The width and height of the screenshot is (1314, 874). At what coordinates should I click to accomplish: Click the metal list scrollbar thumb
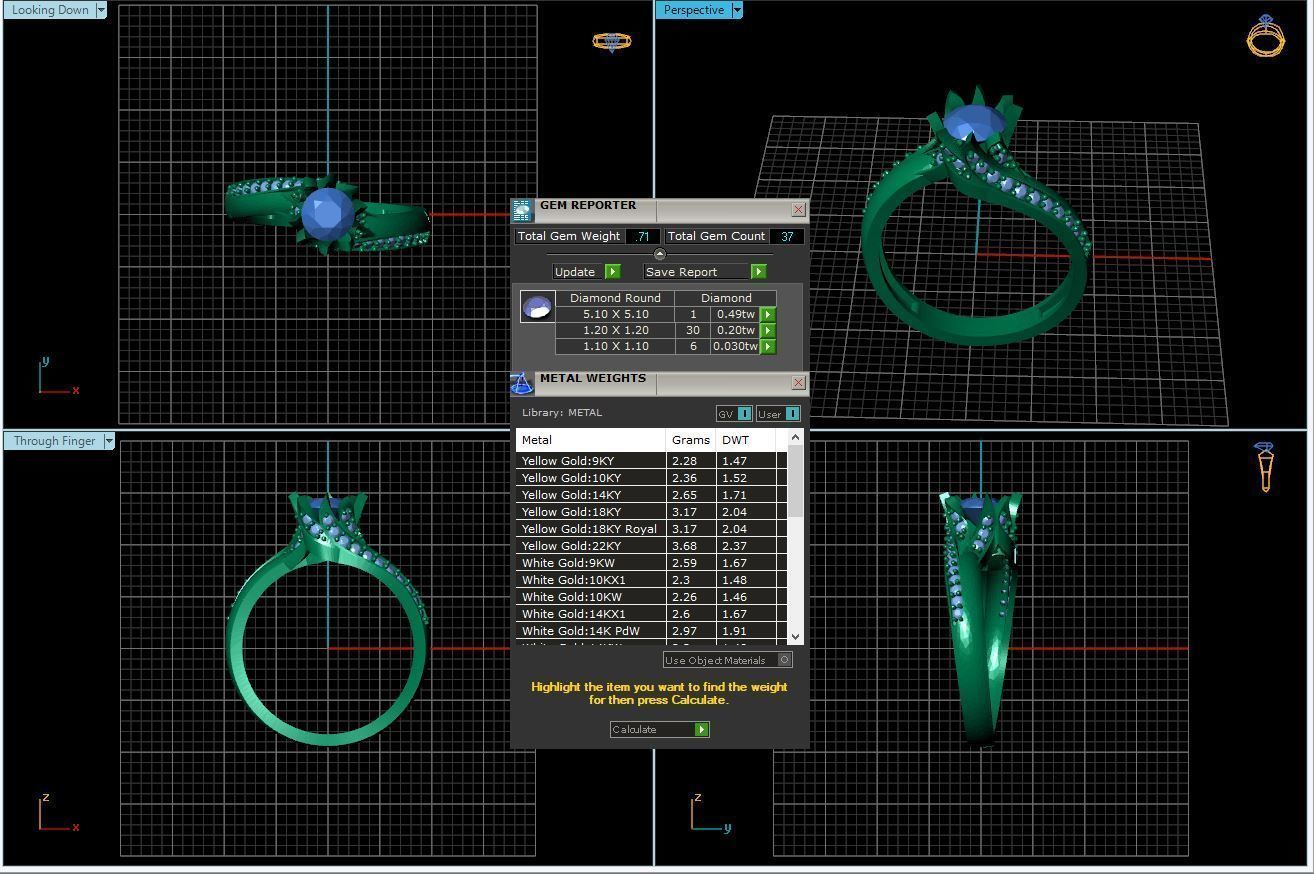(x=796, y=481)
